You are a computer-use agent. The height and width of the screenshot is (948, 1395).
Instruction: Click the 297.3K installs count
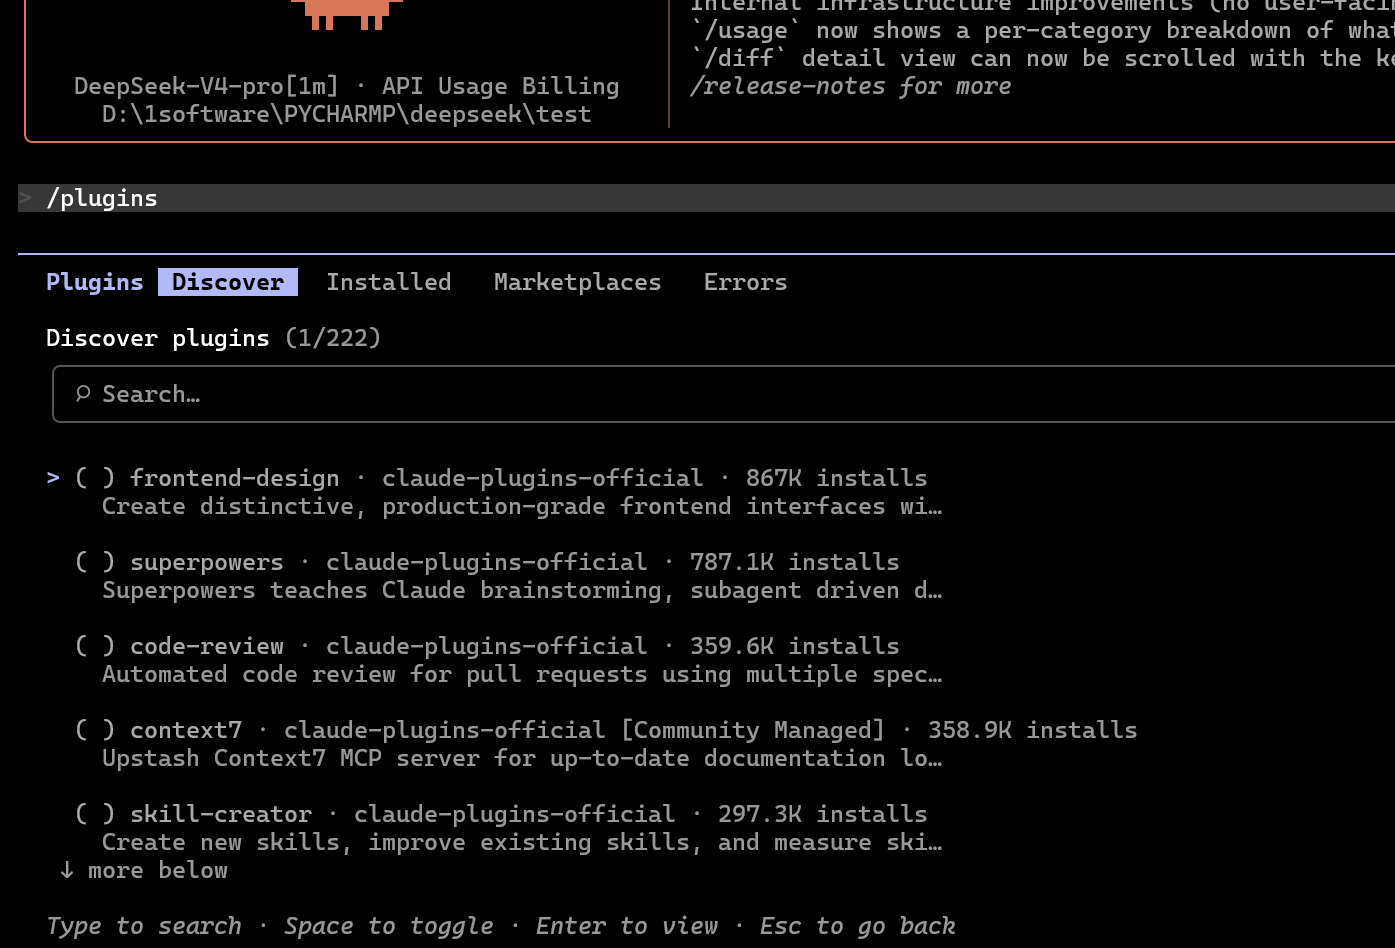823,814
